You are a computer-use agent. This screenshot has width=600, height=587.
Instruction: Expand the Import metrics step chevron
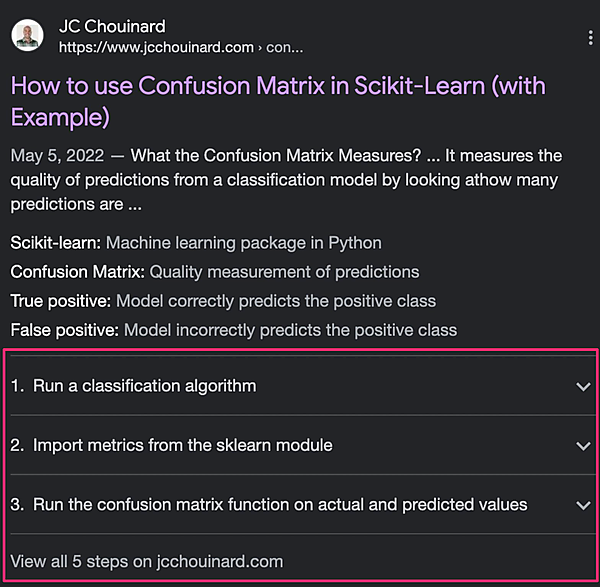pyautogui.click(x=583, y=446)
